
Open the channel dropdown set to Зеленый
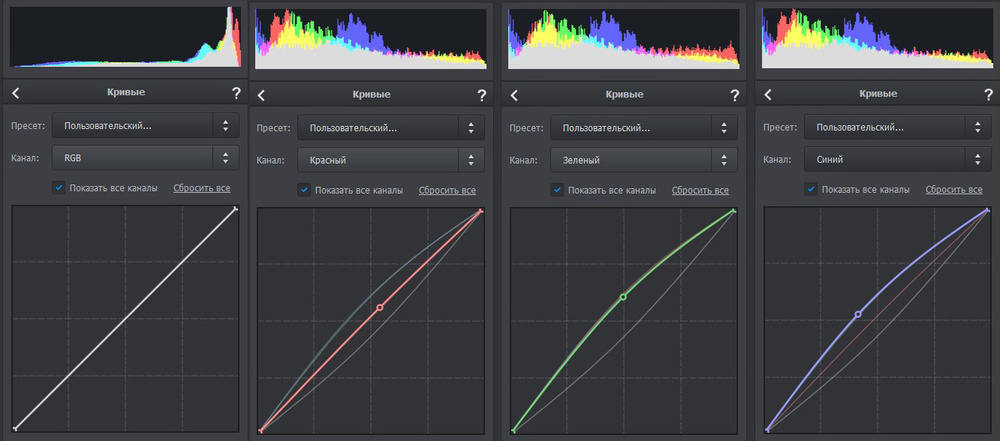point(644,159)
